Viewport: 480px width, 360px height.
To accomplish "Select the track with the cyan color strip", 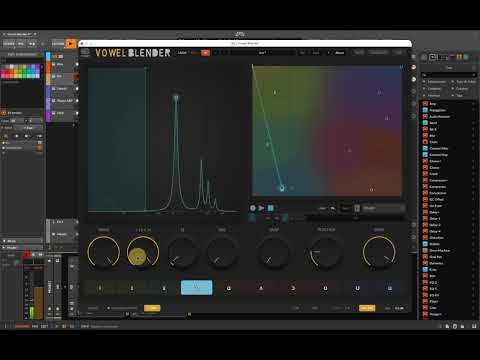I will click(62, 56).
